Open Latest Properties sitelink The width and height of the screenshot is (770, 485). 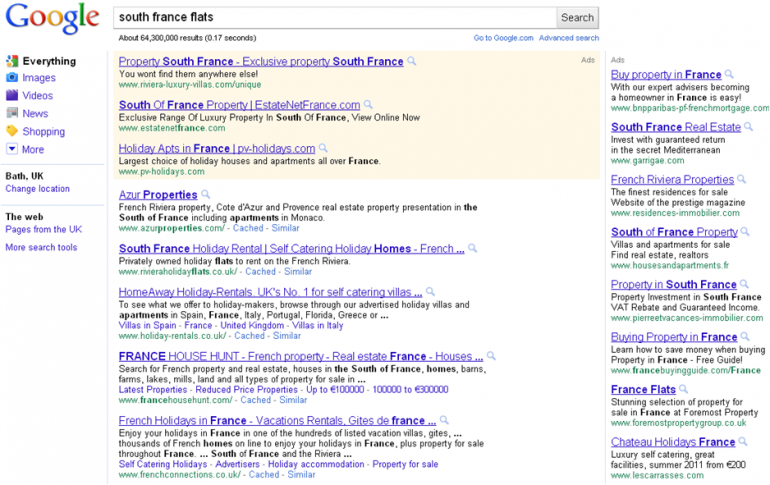click(x=153, y=390)
